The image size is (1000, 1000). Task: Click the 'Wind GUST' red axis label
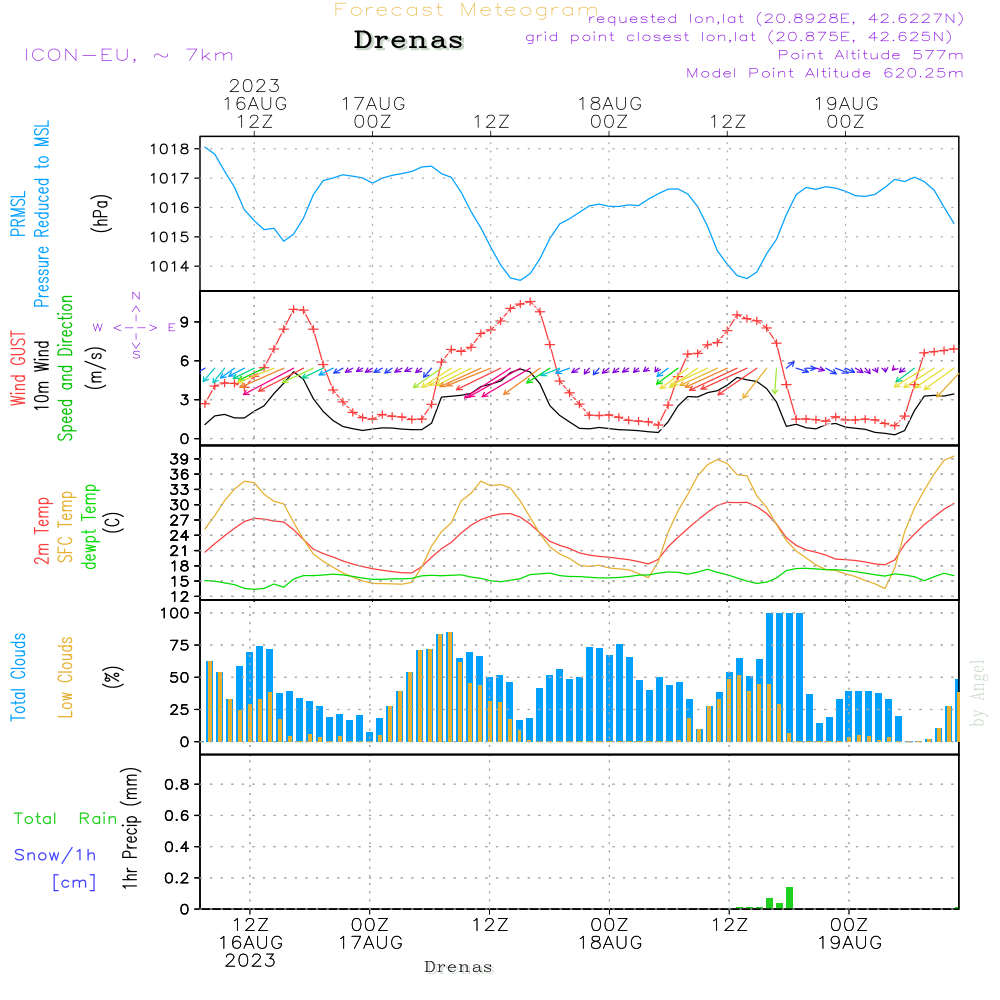point(18,368)
